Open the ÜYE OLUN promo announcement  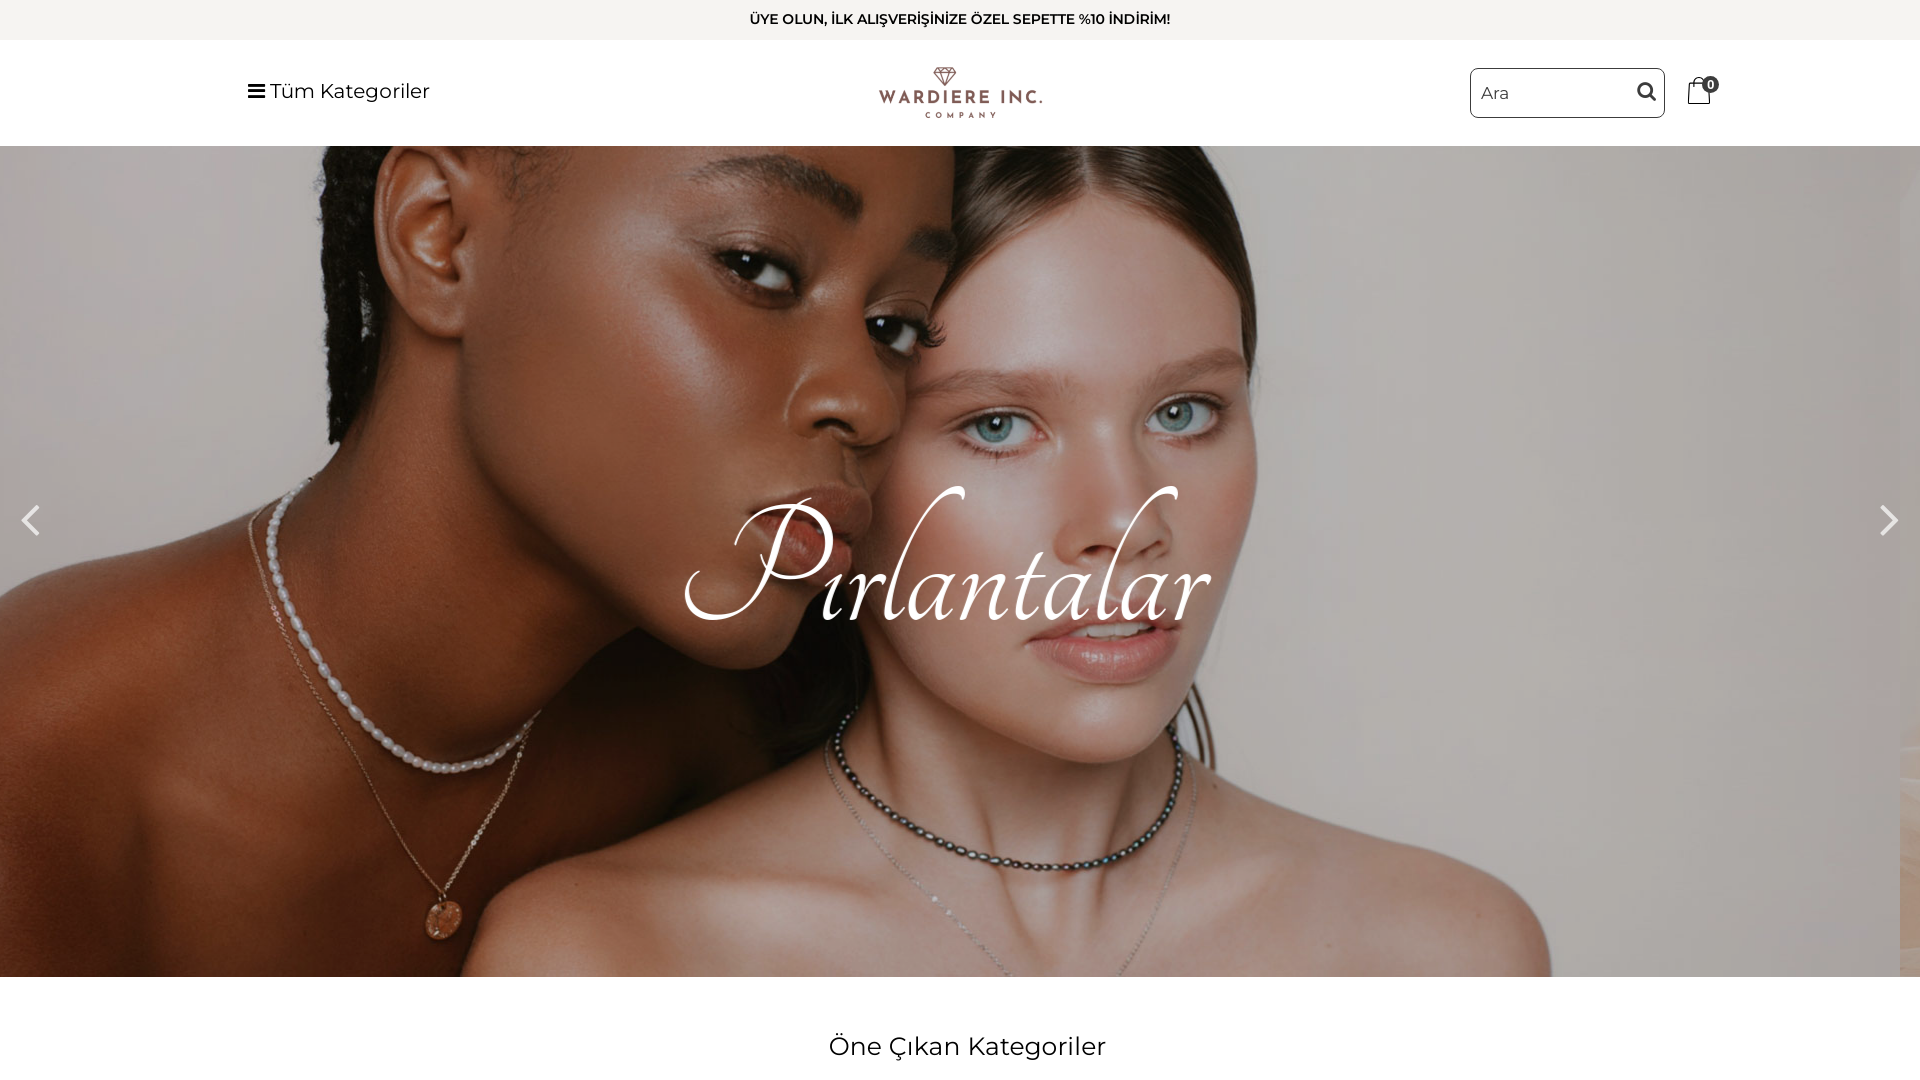click(x=960, y=19)
